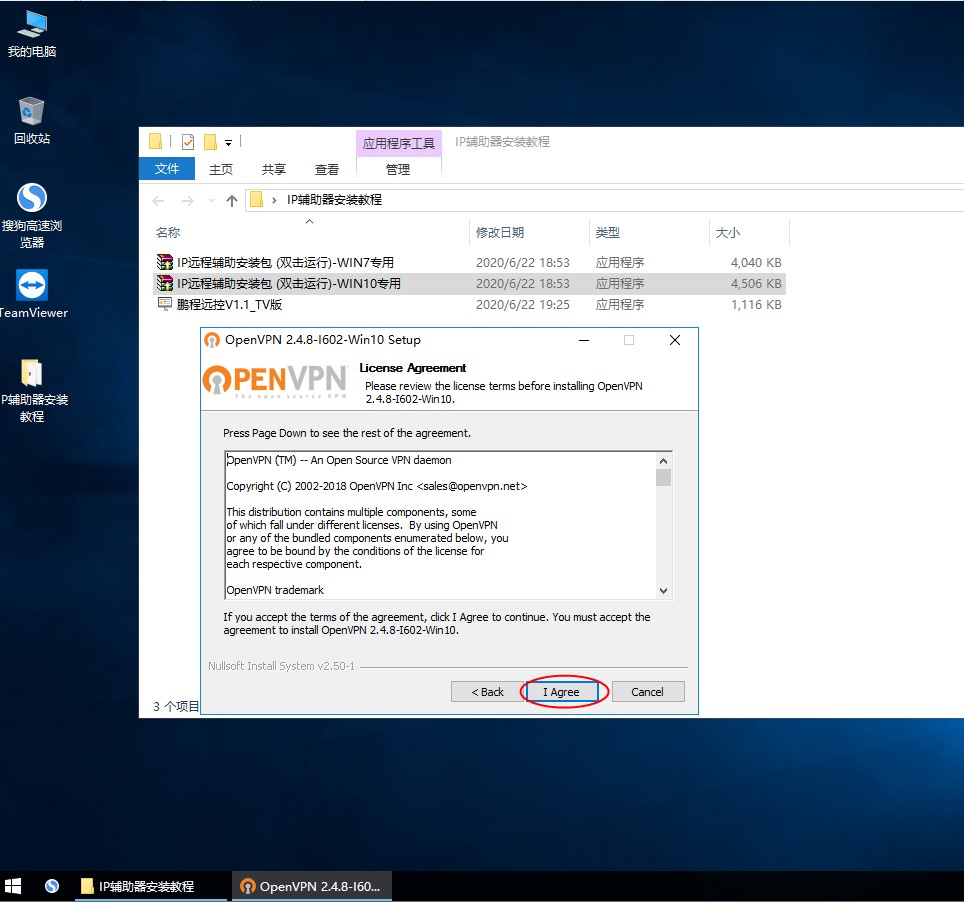
Task: Click the WIN10专用 file's archive icon
Action: (164, 283)
